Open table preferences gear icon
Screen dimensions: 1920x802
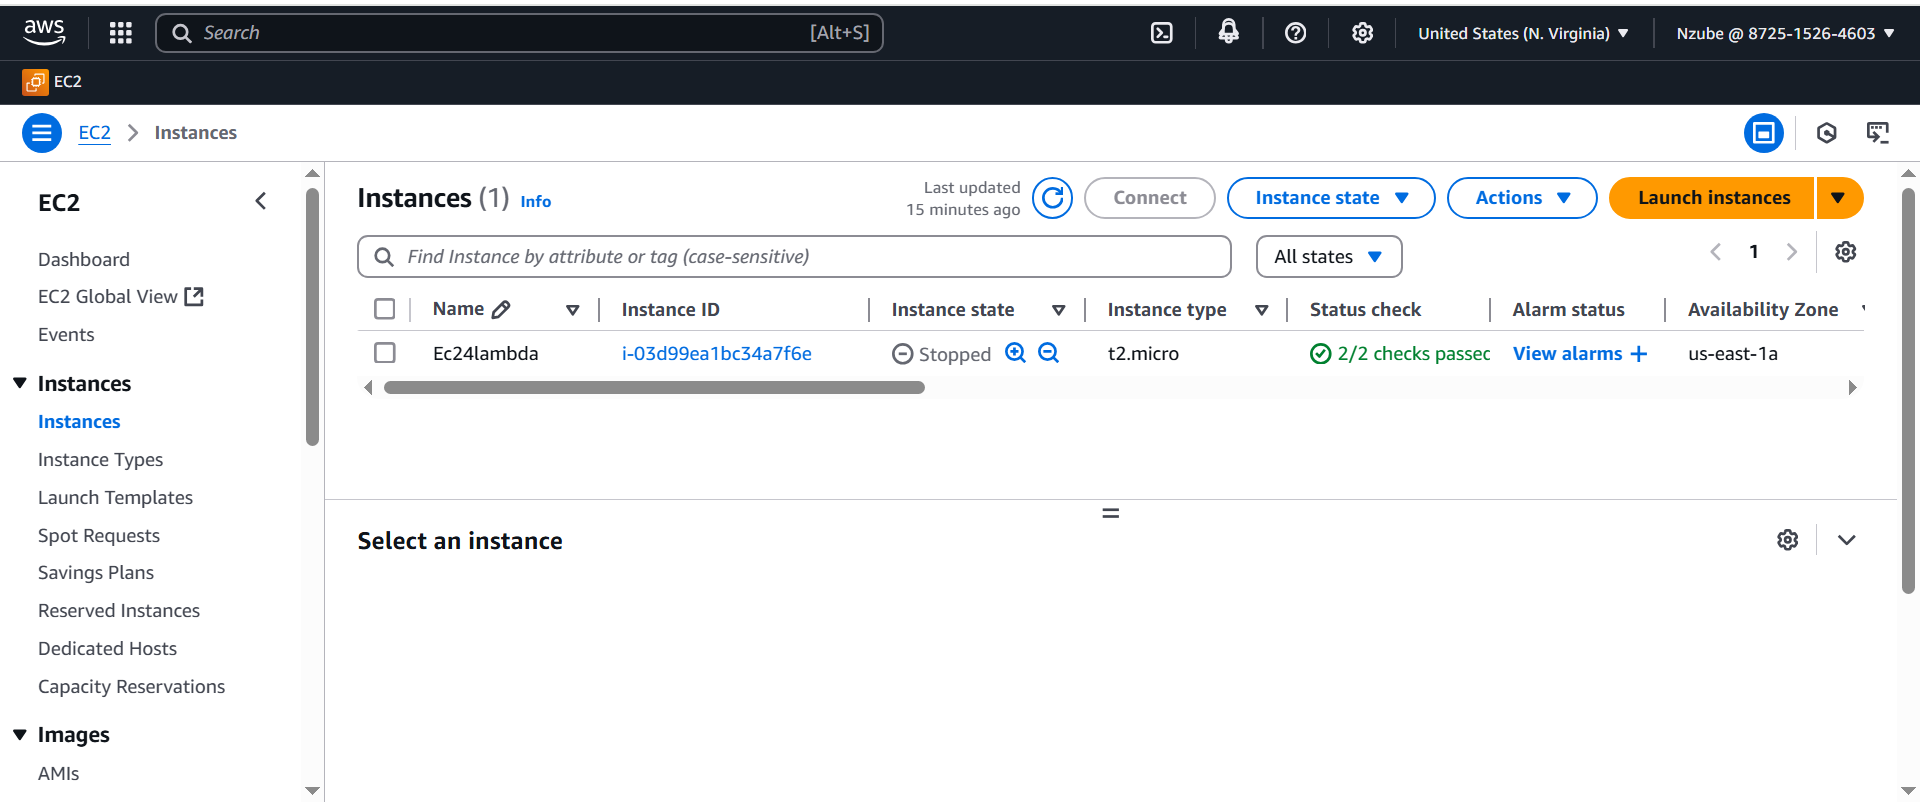pos(1845,252)
